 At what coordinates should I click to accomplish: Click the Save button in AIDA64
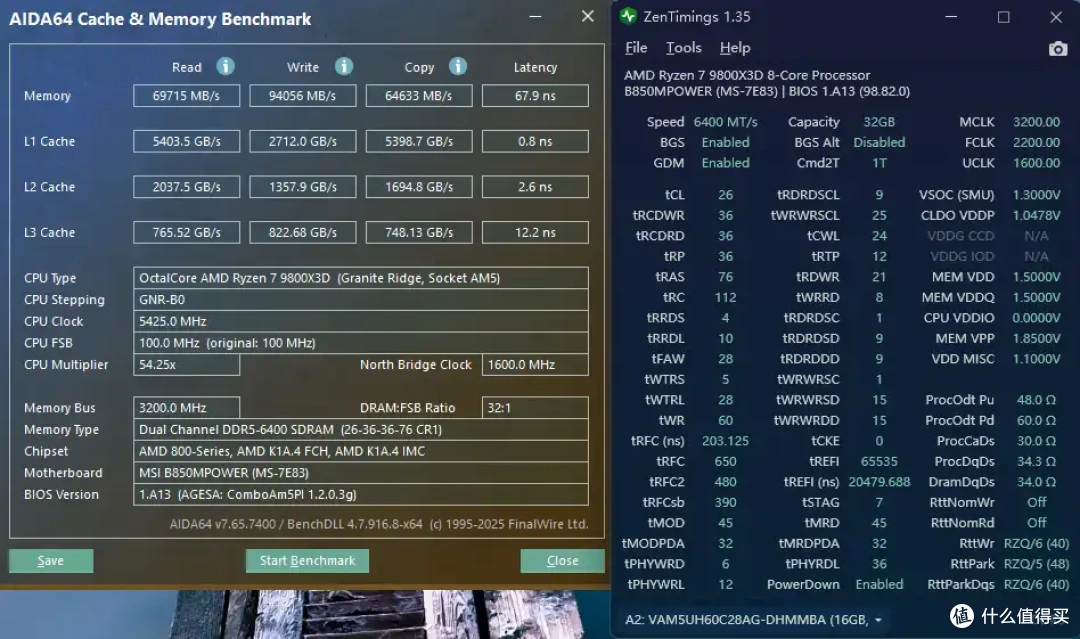coord(51,561)
